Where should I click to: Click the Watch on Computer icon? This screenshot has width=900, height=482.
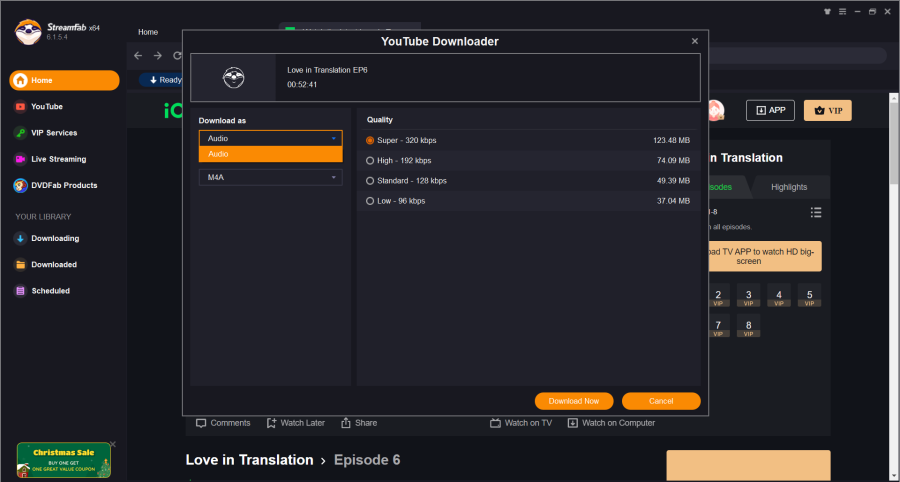572,423
